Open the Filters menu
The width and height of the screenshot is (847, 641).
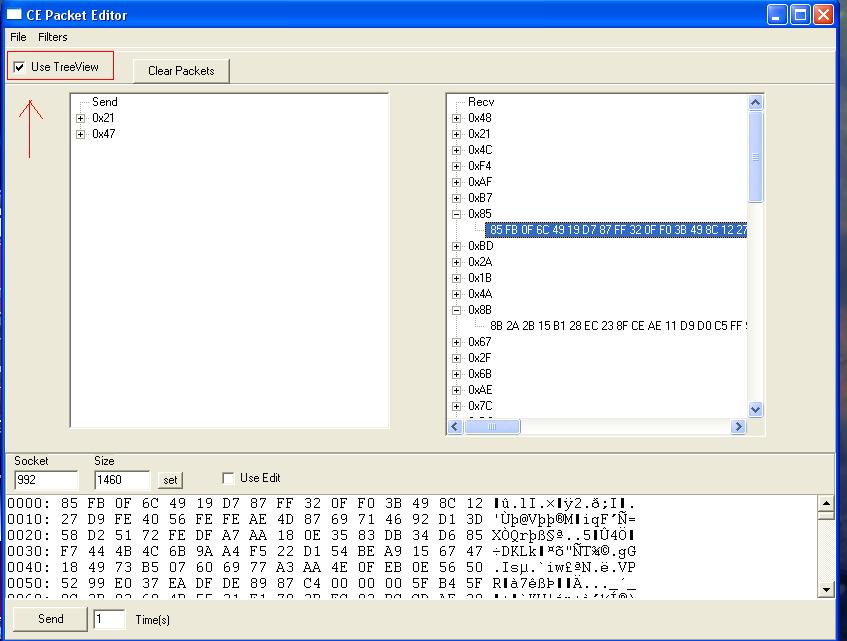[x=53, y=37]
